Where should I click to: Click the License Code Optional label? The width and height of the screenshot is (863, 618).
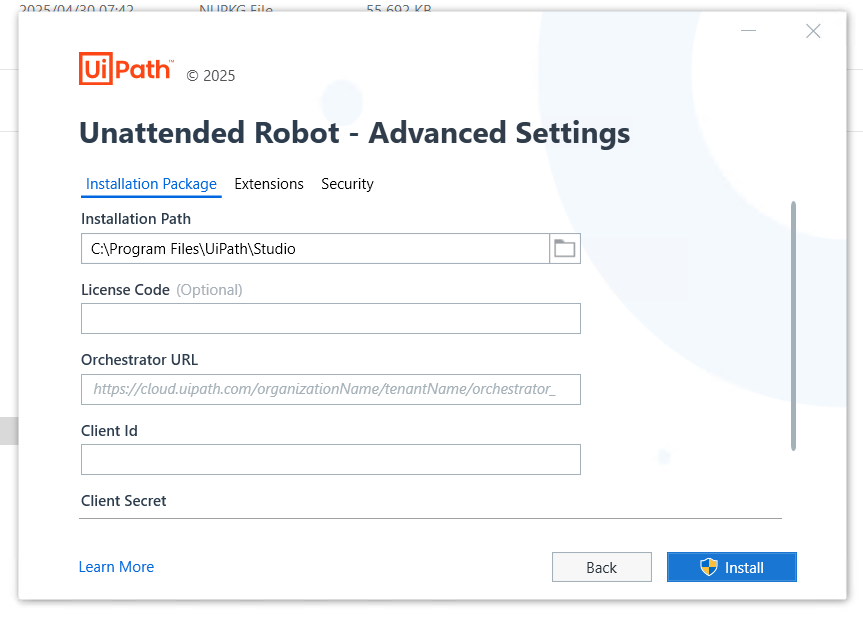click(209, 290)
